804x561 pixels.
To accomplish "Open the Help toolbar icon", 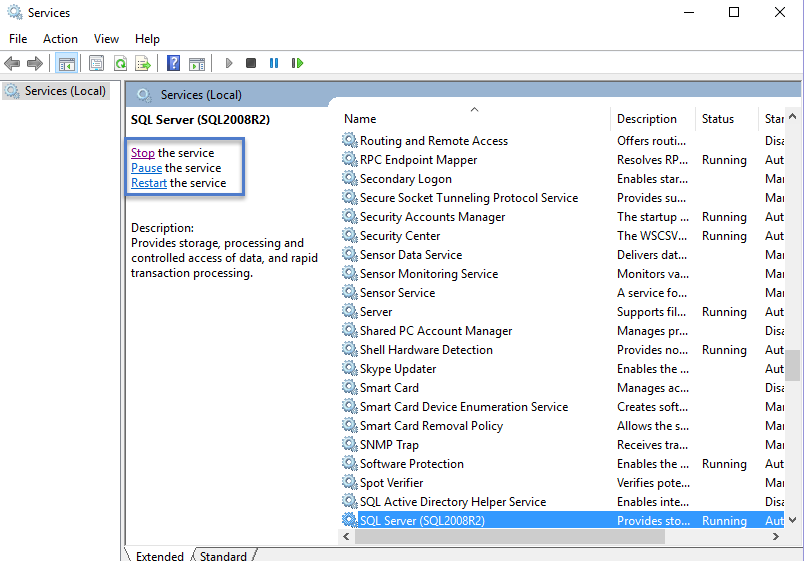I will coord(174,63).
